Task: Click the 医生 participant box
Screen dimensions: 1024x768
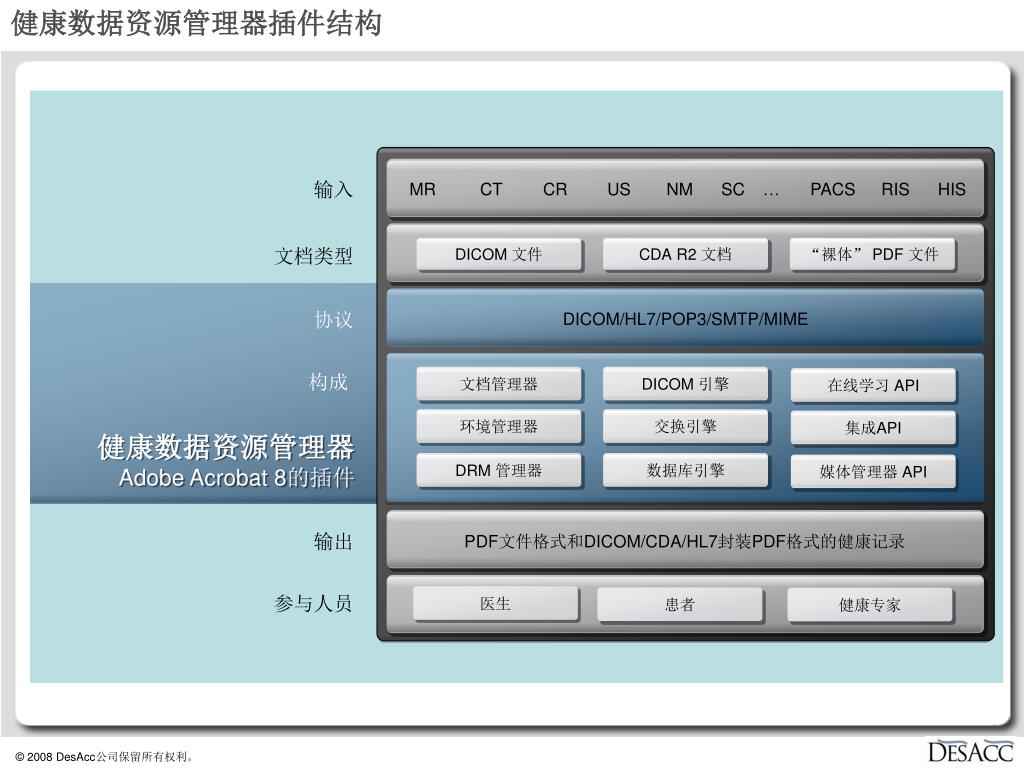Action: coord(496,604)
